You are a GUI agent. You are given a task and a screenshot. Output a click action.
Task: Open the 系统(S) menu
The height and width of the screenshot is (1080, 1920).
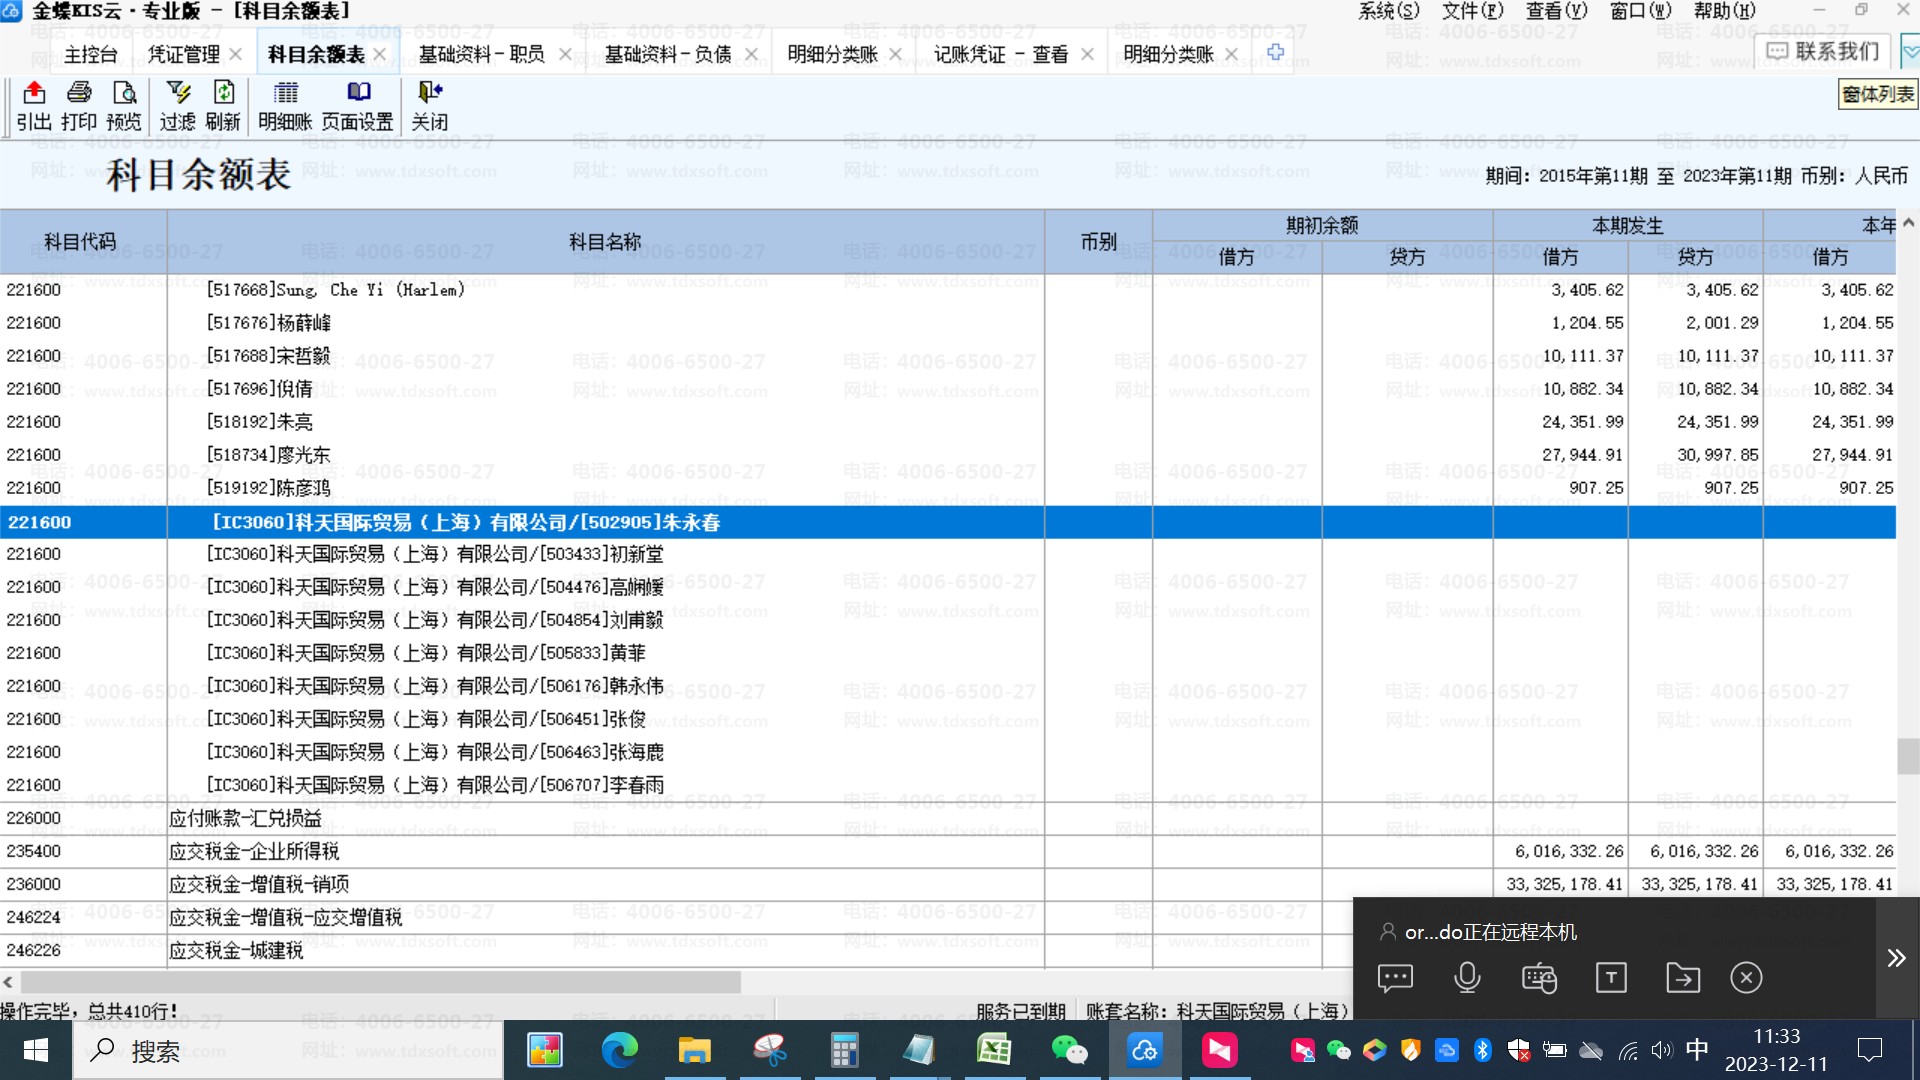[1388, 11]
